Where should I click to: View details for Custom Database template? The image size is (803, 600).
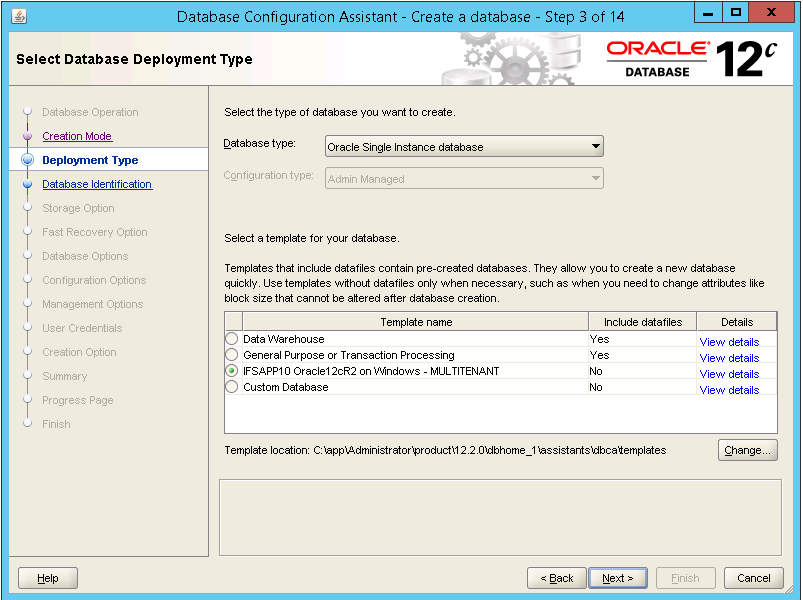click(x=729, y=390)
